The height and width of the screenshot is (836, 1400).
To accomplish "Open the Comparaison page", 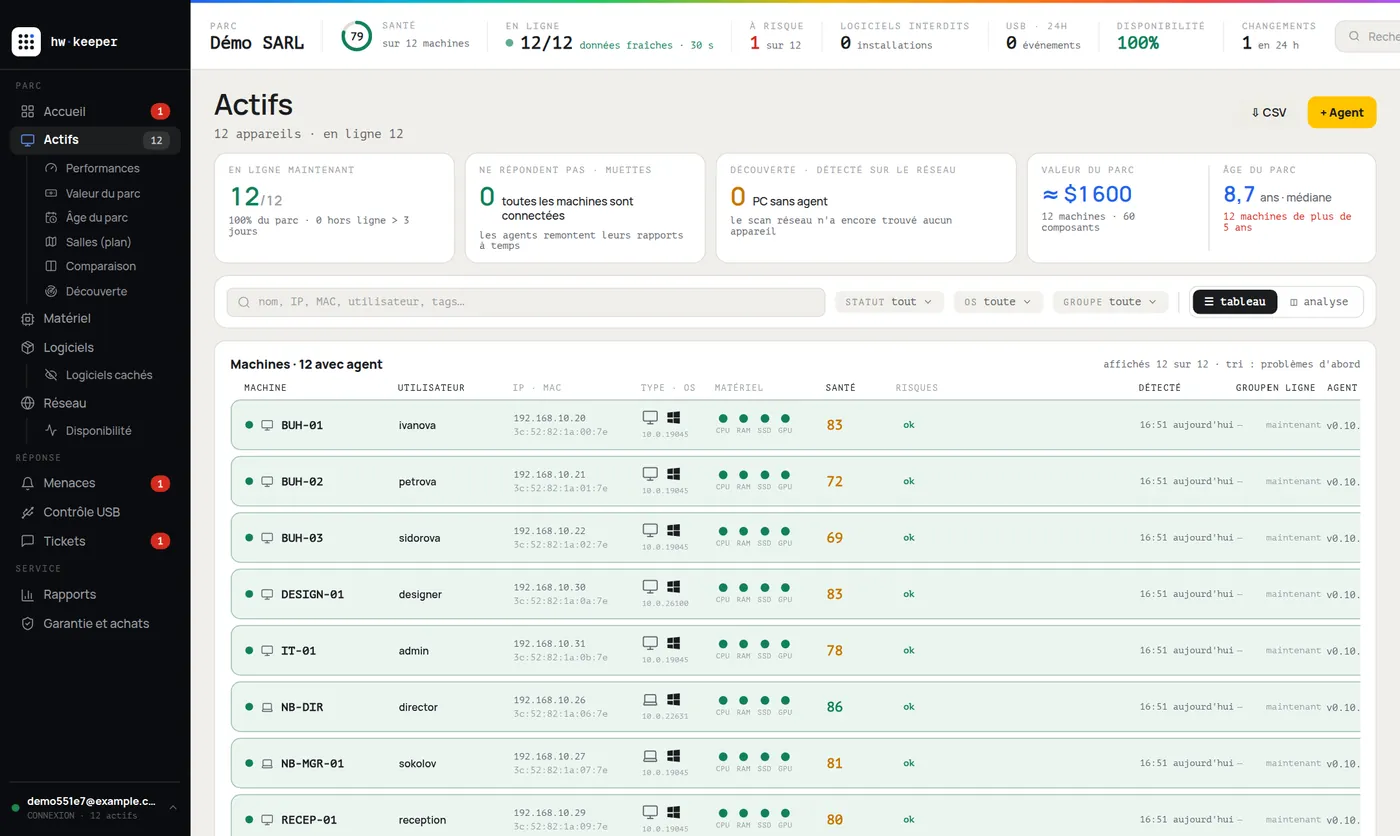I will (101, 266).
